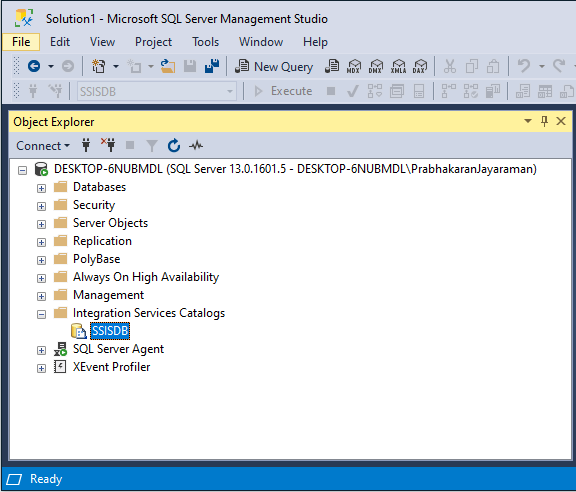Open the Tools menu
The image size is (576, 492).
[x=205, y=42]
